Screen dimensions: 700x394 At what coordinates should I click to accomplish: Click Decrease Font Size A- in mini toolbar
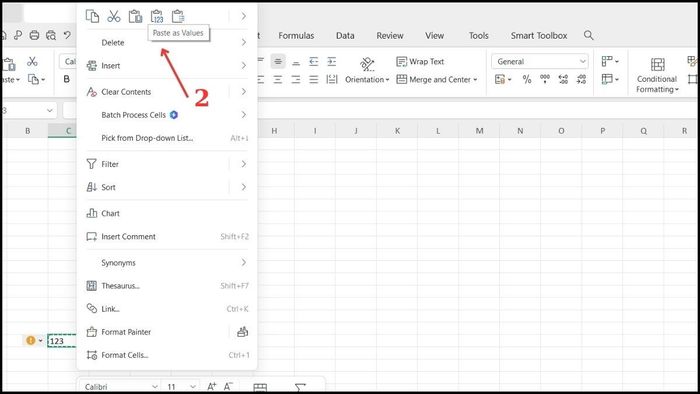tap(228, 386)
